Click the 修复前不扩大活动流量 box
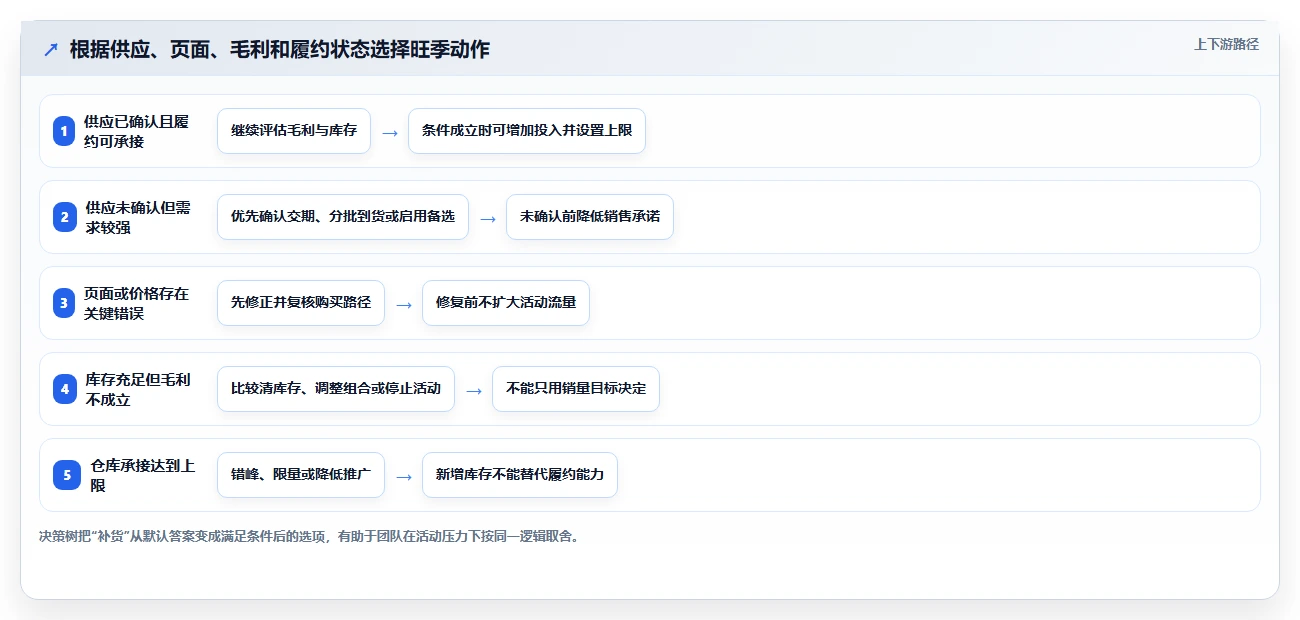This screenshot has height=620, width=1300. click(506, 303)
